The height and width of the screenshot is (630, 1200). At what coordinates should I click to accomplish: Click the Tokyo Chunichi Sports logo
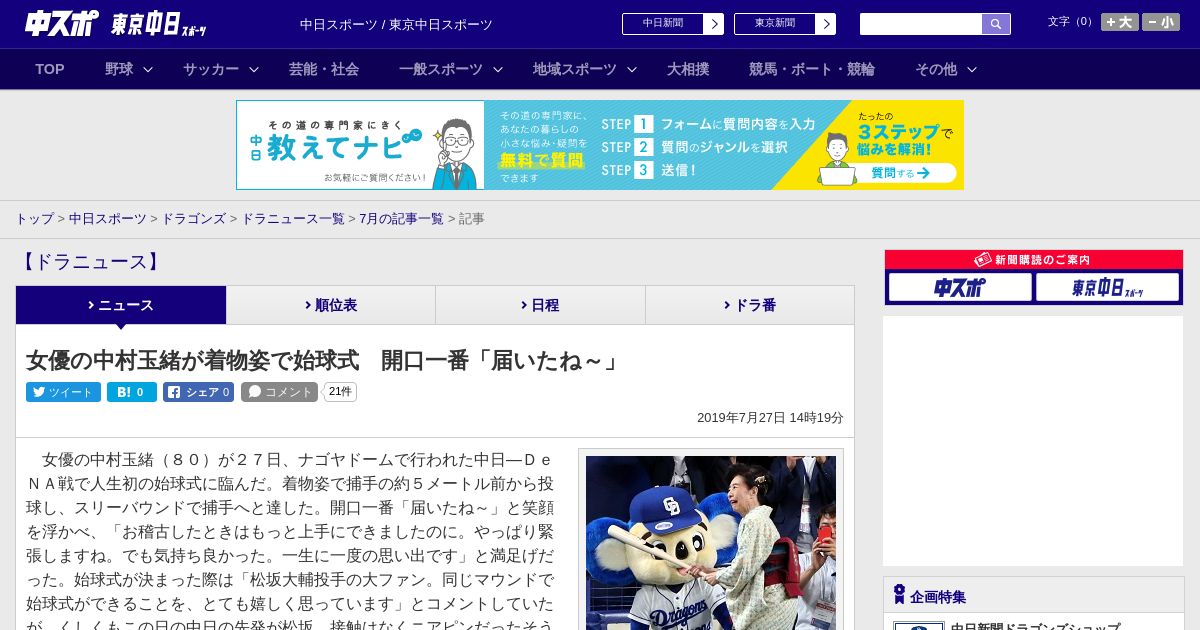159,25
